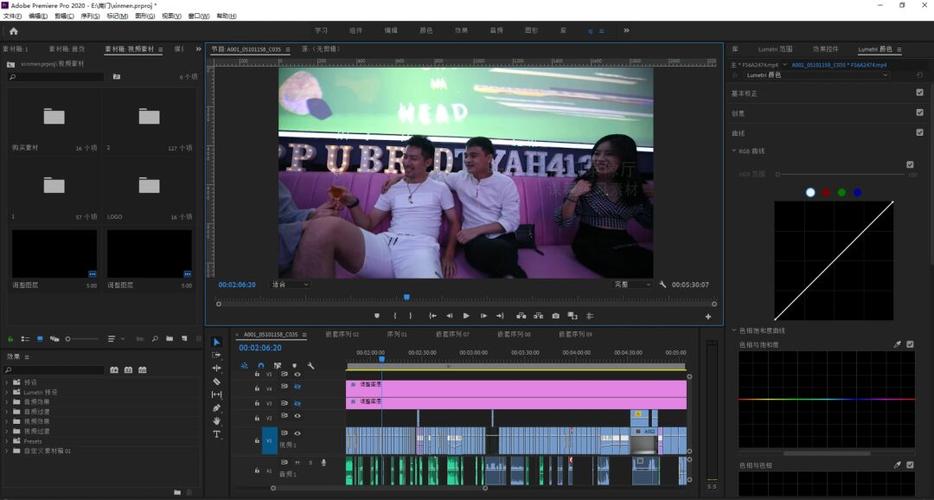Open the 文件(F) menu
The height and width of the screenshot is (500, 934).
[x=12, y=16]
